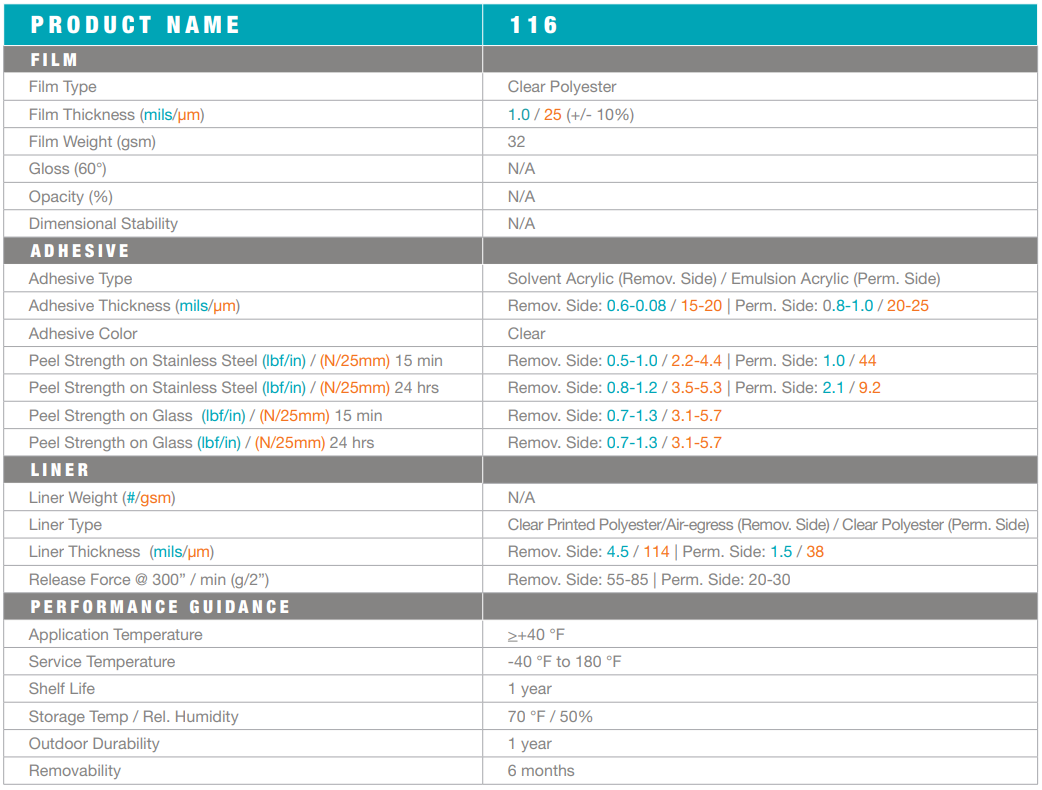This screenshot has height=790, width=1042.
Task: Select the 'Release Force @ 300" / min' label
Action: coord(149,581)
